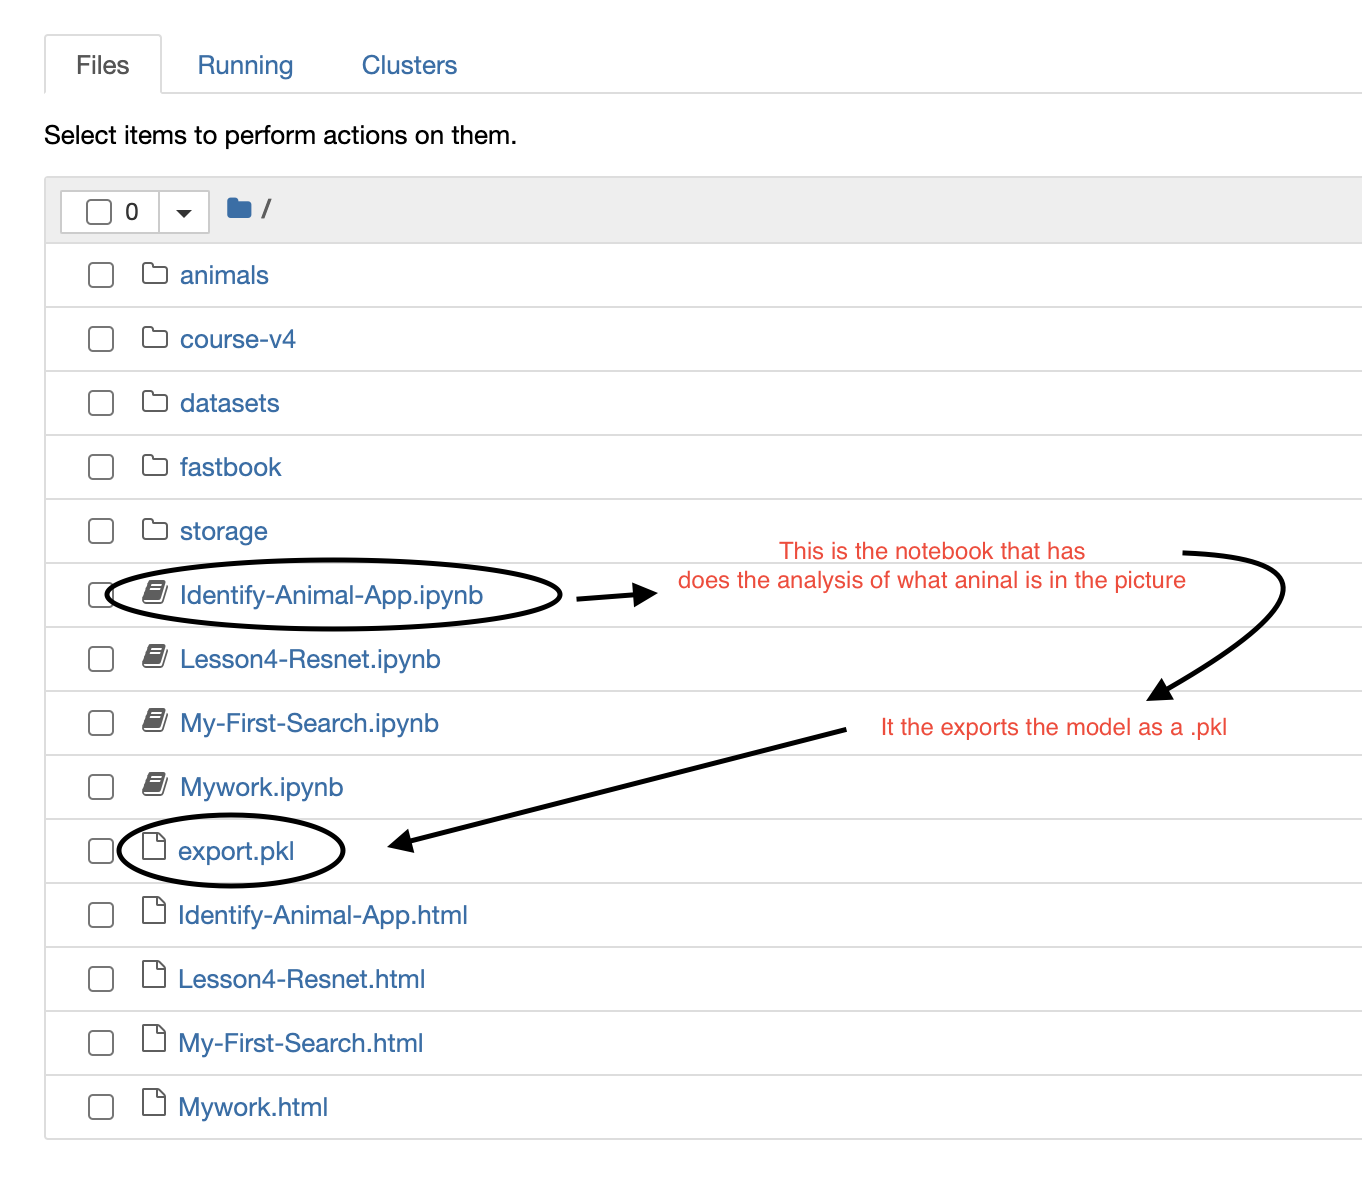Screen dimensions: 1362x1194
Task: Open the animals folder
Action: click(224, 275)
